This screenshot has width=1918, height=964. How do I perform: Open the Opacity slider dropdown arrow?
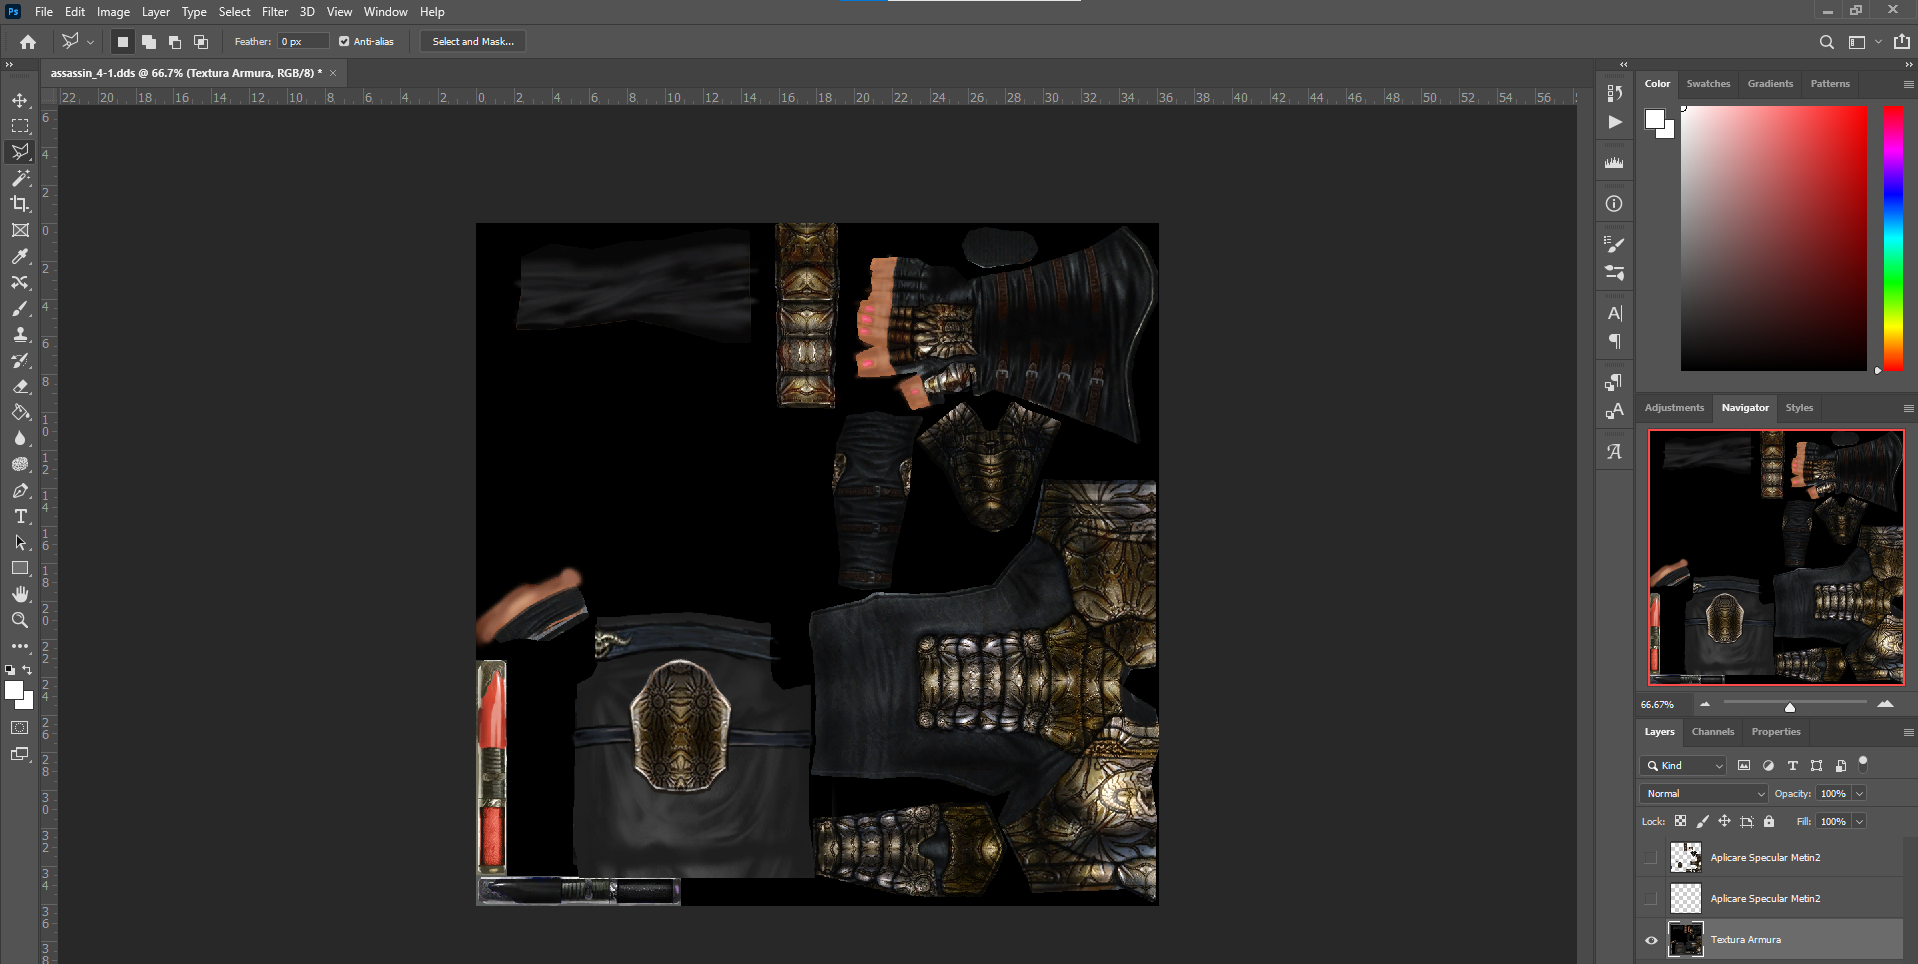click(1859, 794)
